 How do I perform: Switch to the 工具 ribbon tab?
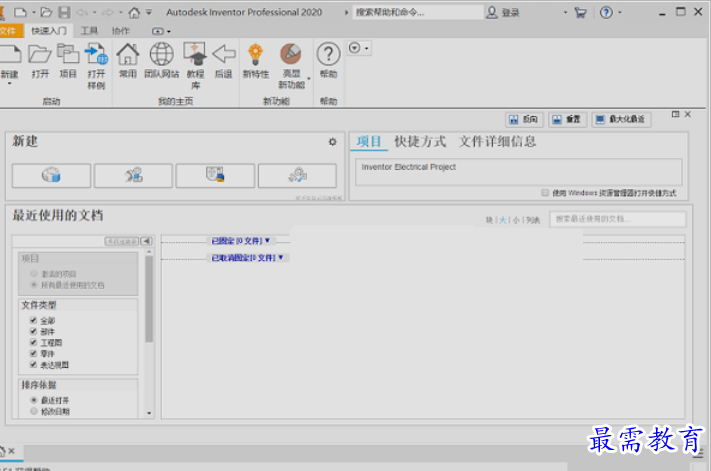pos(89,31)
